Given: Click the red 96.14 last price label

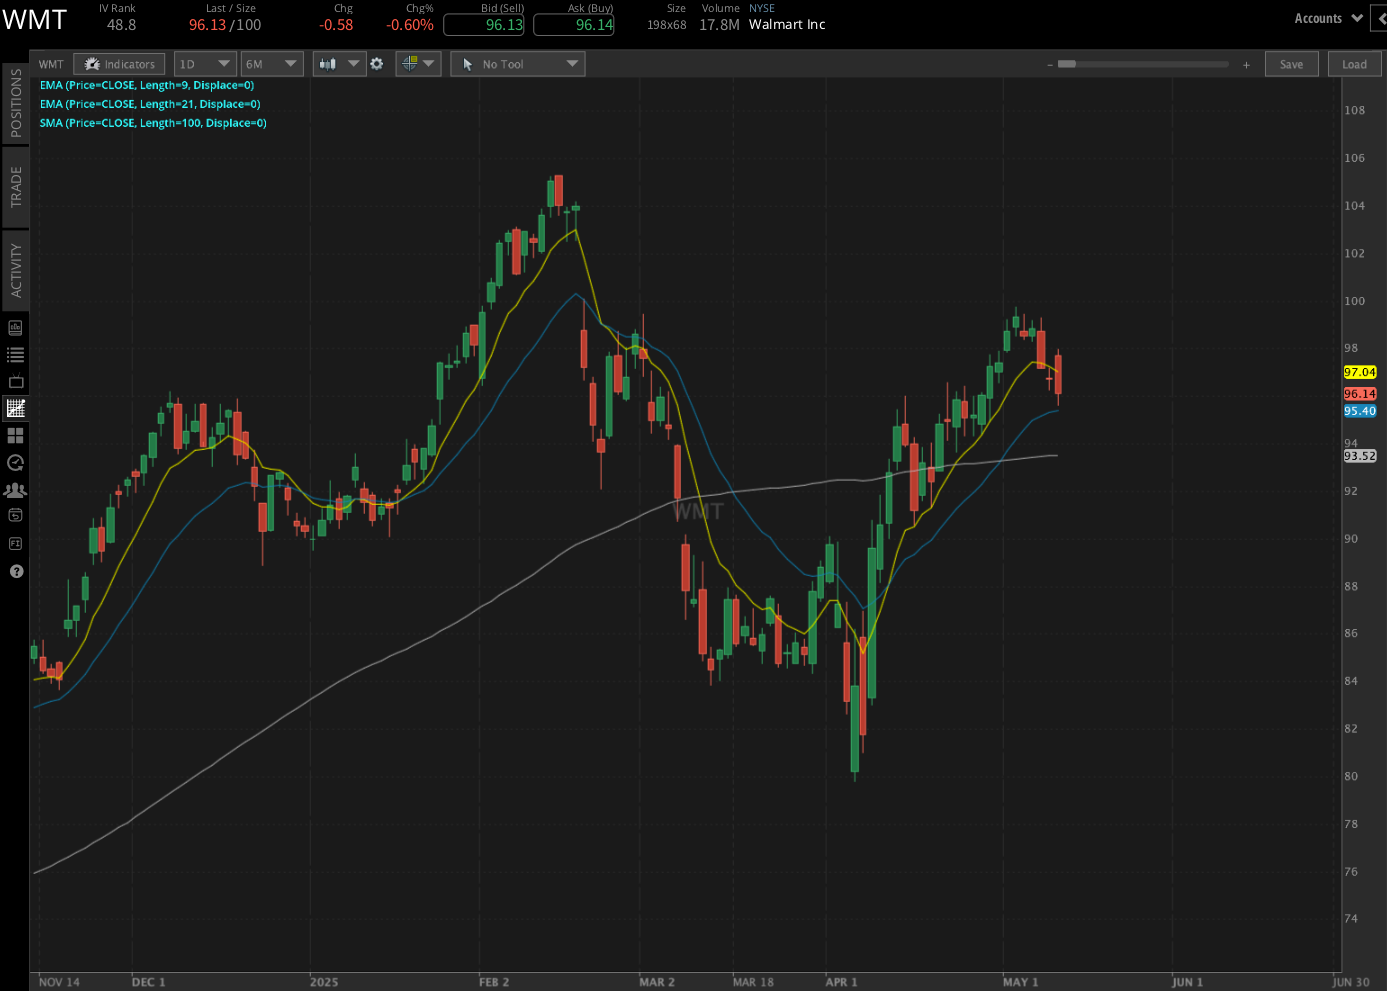Looking at the screenshot, I should [x=1360, y=394].
